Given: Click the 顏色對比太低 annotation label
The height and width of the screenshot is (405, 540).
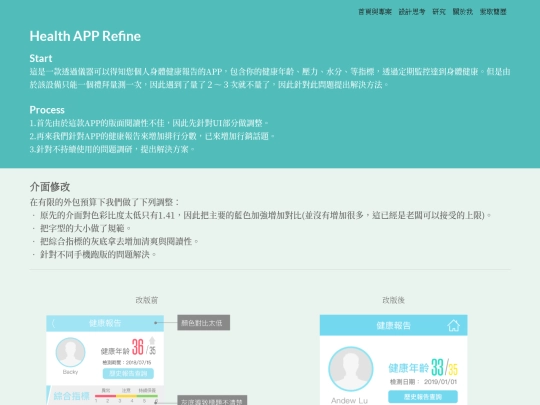Looking at the screenshot, I should (204, 323).
